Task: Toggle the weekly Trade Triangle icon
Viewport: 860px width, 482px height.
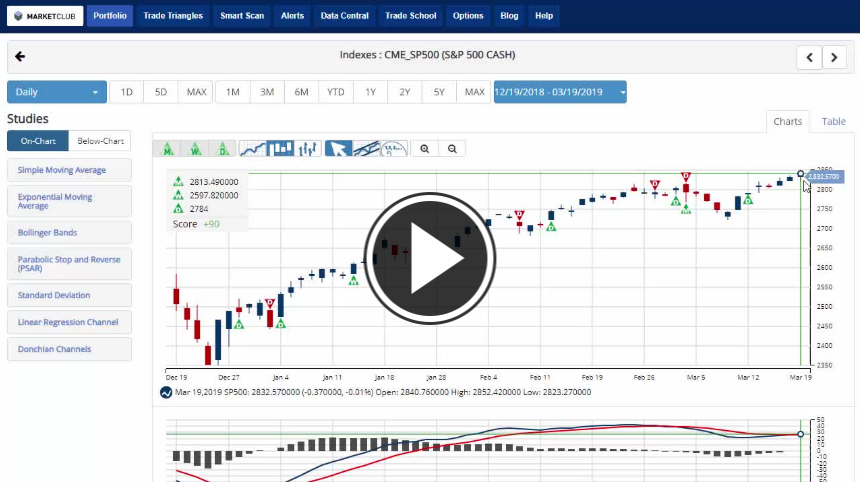Action: point(195,149)
